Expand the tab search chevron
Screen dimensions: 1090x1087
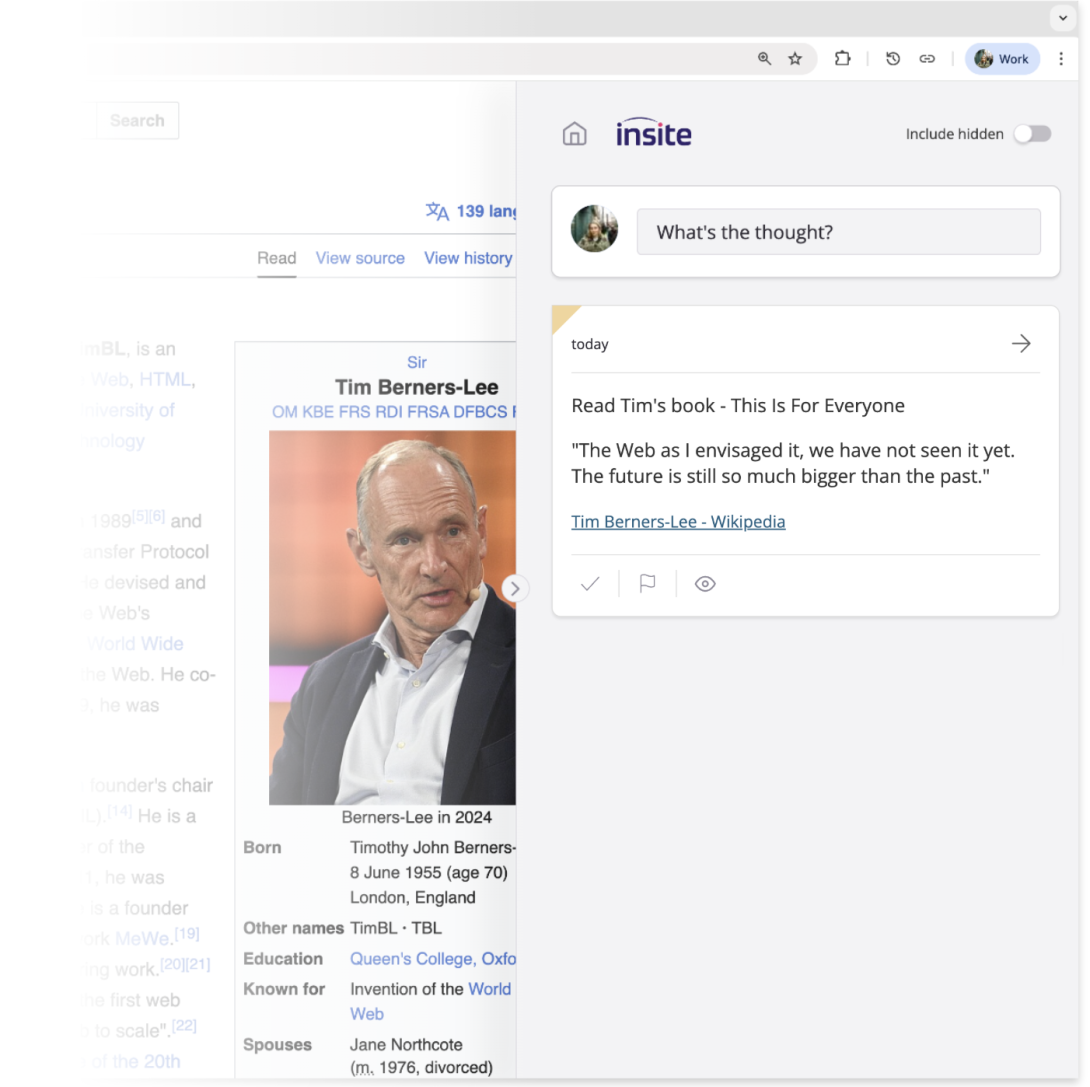(x=1063, y=18)
